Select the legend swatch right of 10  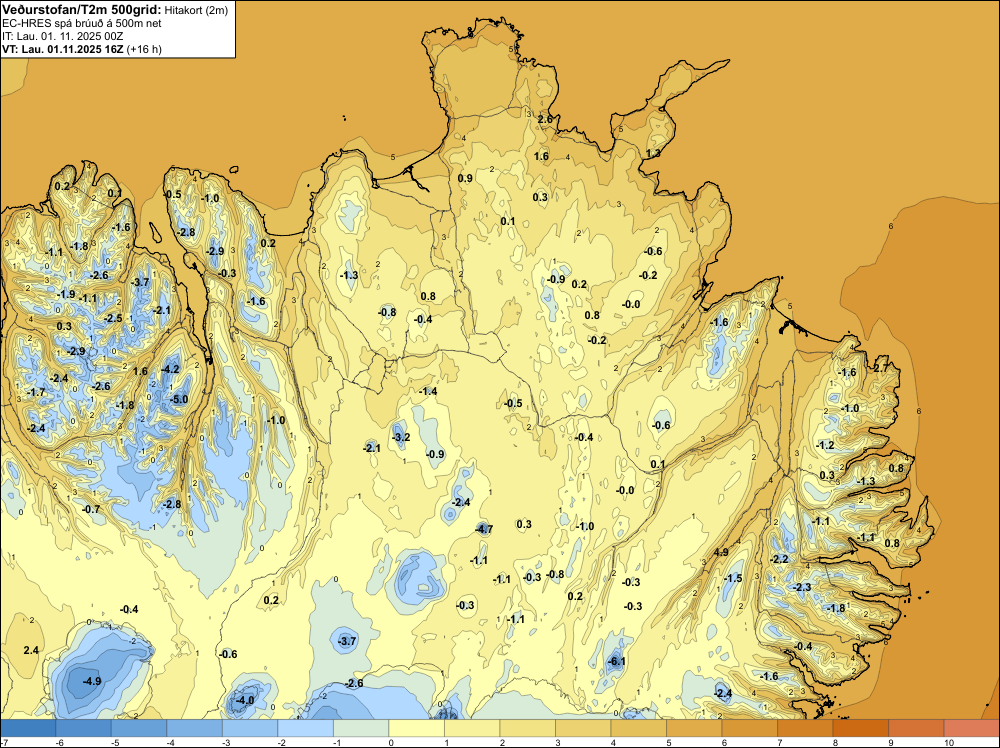971,728
